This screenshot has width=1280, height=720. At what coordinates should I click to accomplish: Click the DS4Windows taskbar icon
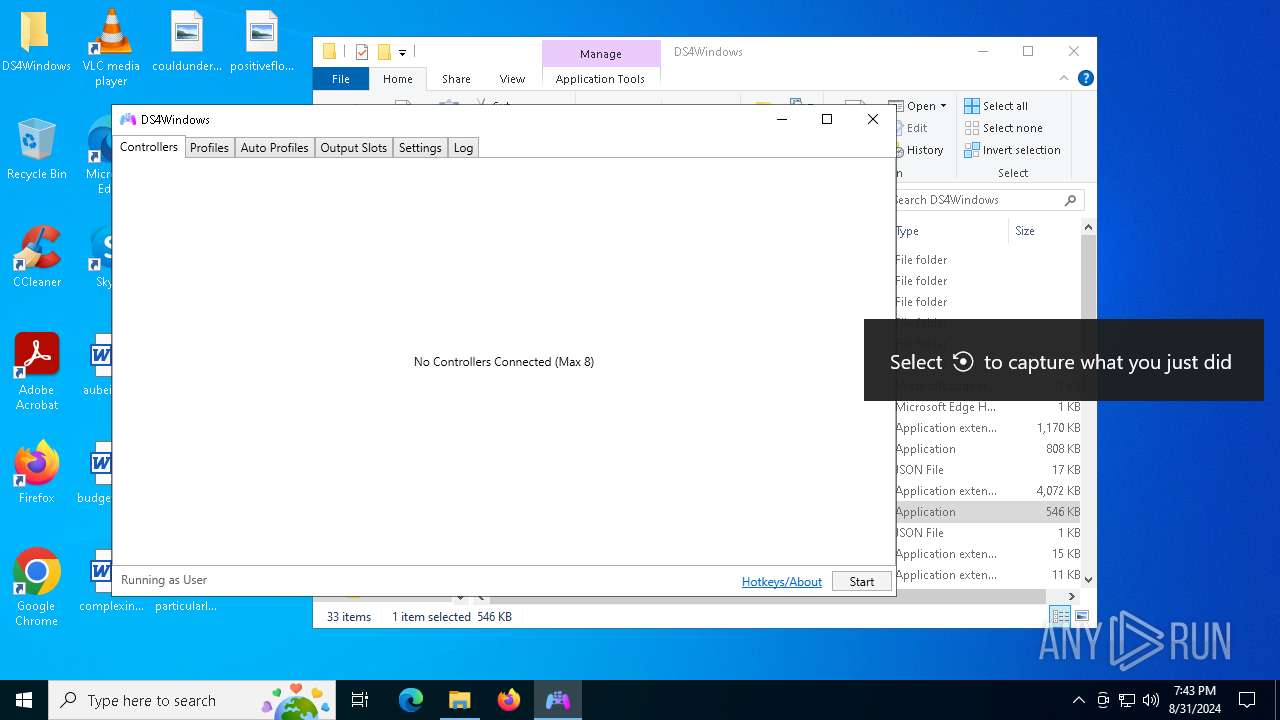point(557,700)
